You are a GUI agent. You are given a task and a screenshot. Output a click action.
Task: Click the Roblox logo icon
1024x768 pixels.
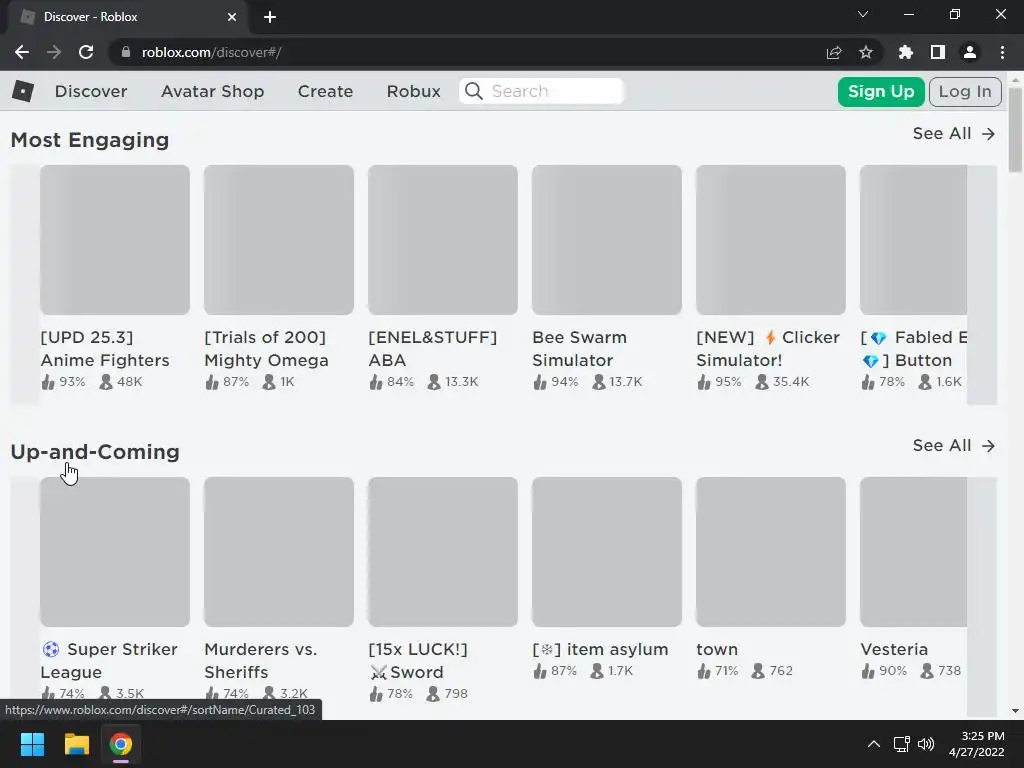pyautogui.click(x=23, y=91)
